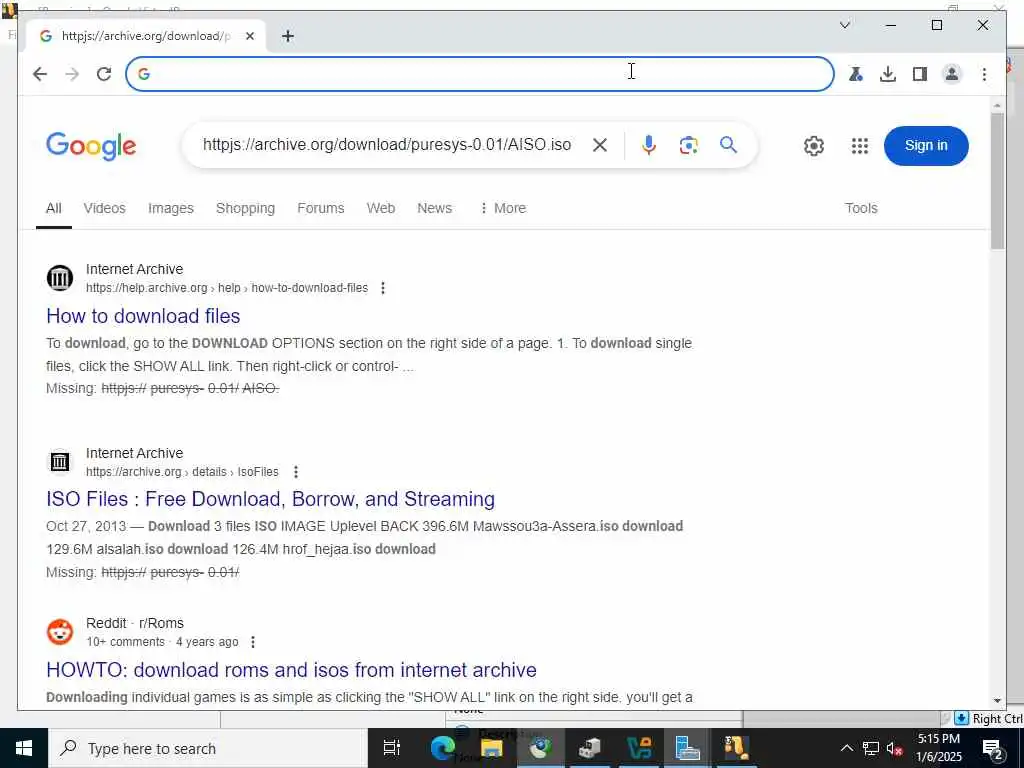The image size is (1024, 768).
Task: Open 'ISO Files : Free Download' result
Action: pyautogui.click(x=270, y=499)
